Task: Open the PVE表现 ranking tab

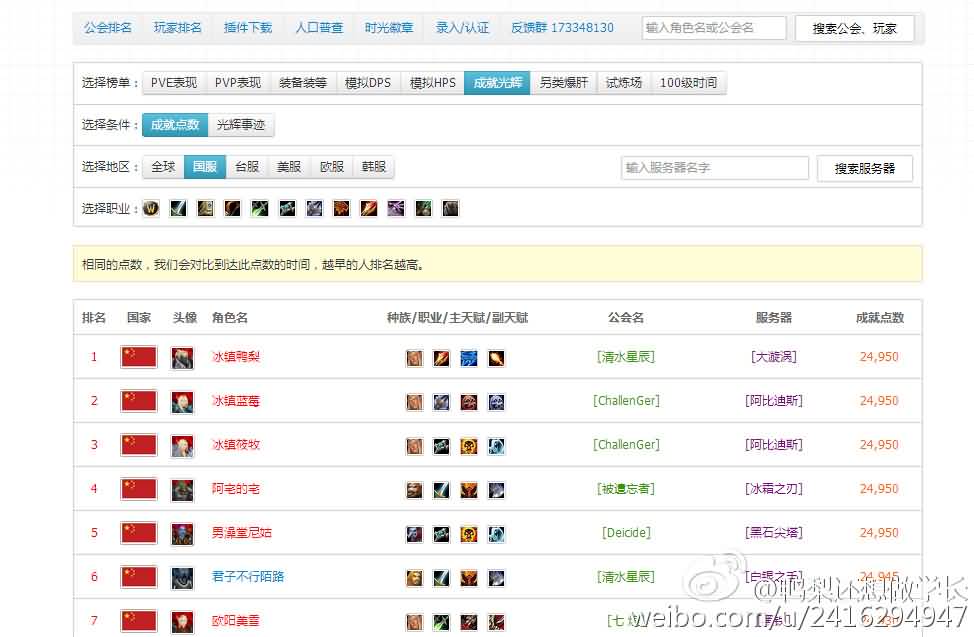Action: pos(174,83)
